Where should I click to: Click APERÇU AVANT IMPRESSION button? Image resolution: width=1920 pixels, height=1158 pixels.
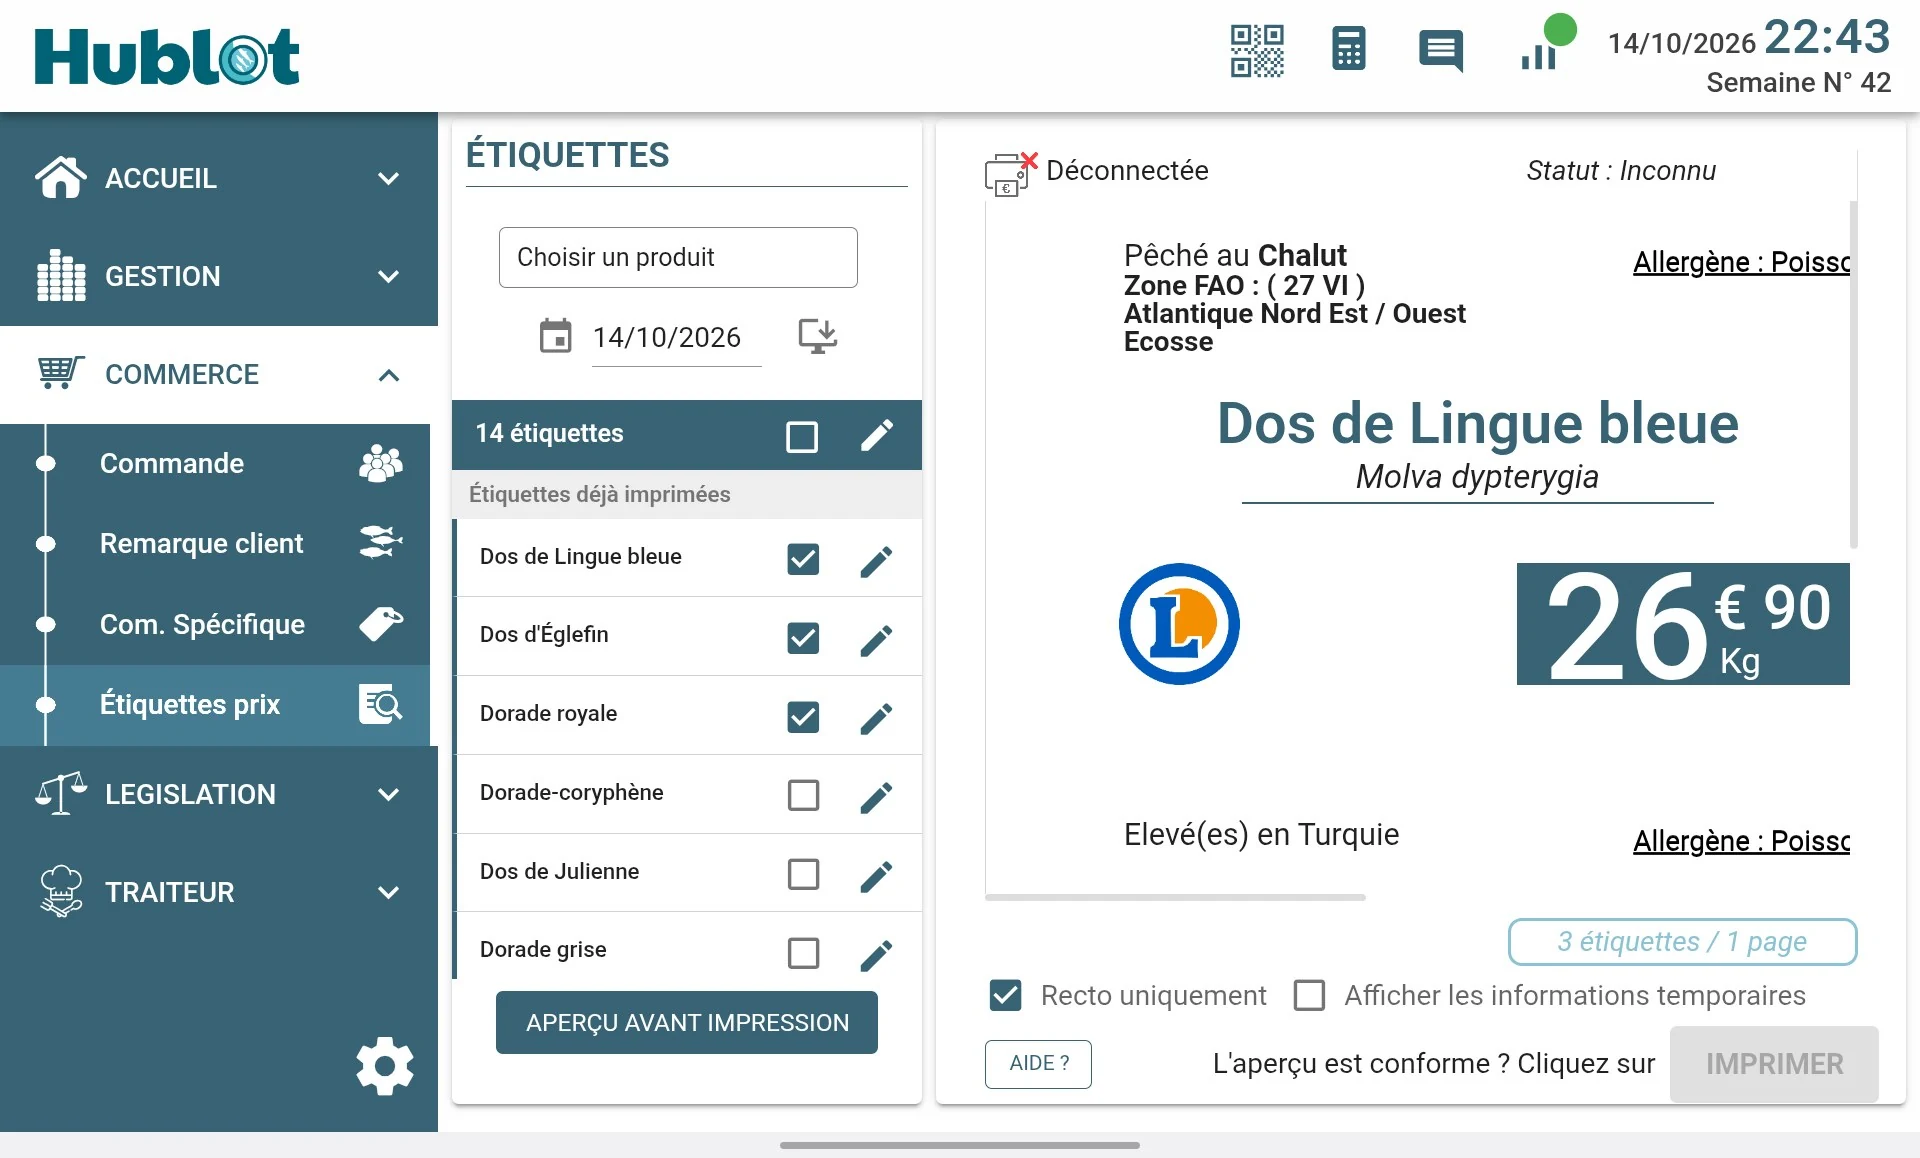687,1022
